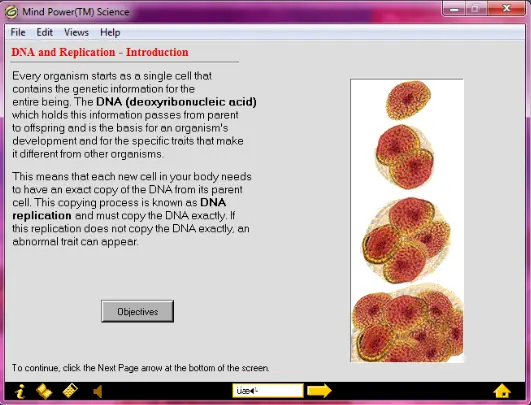531x405 pixels.
Task: Minimize the Mind Power Science window
Action: [454, 8]
